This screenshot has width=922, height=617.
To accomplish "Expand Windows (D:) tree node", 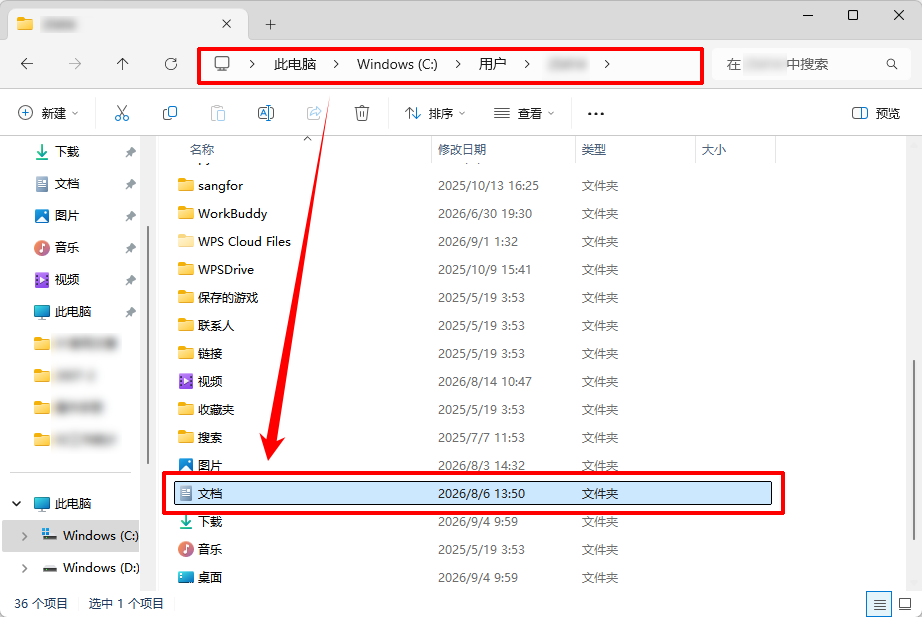I will click(x=24, y=568).
